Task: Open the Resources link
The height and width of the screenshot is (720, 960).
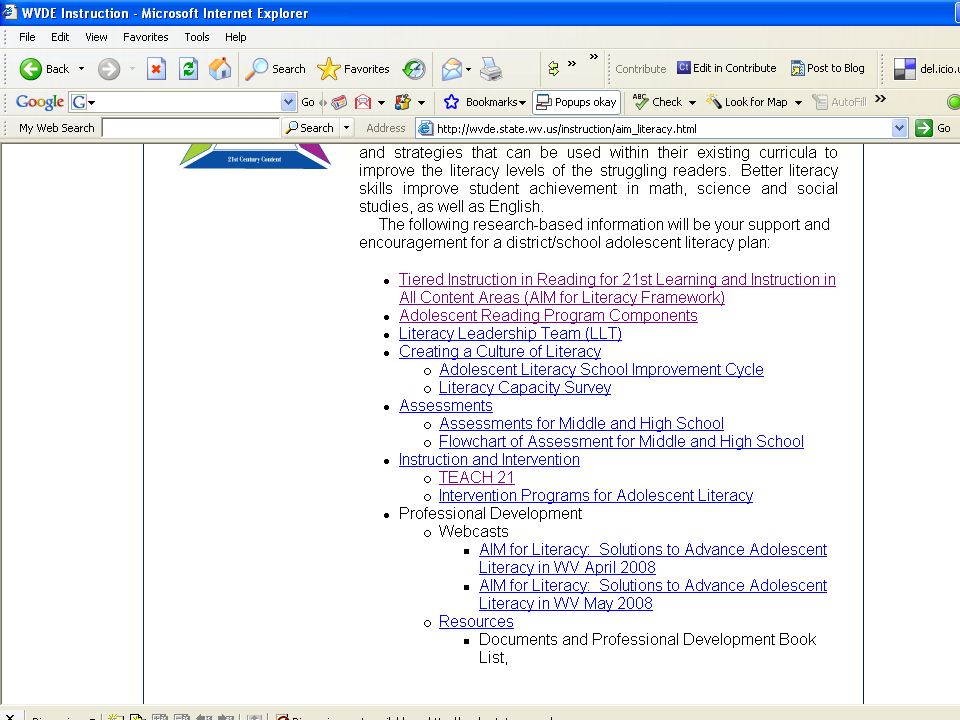Action: tap(476, 621)
